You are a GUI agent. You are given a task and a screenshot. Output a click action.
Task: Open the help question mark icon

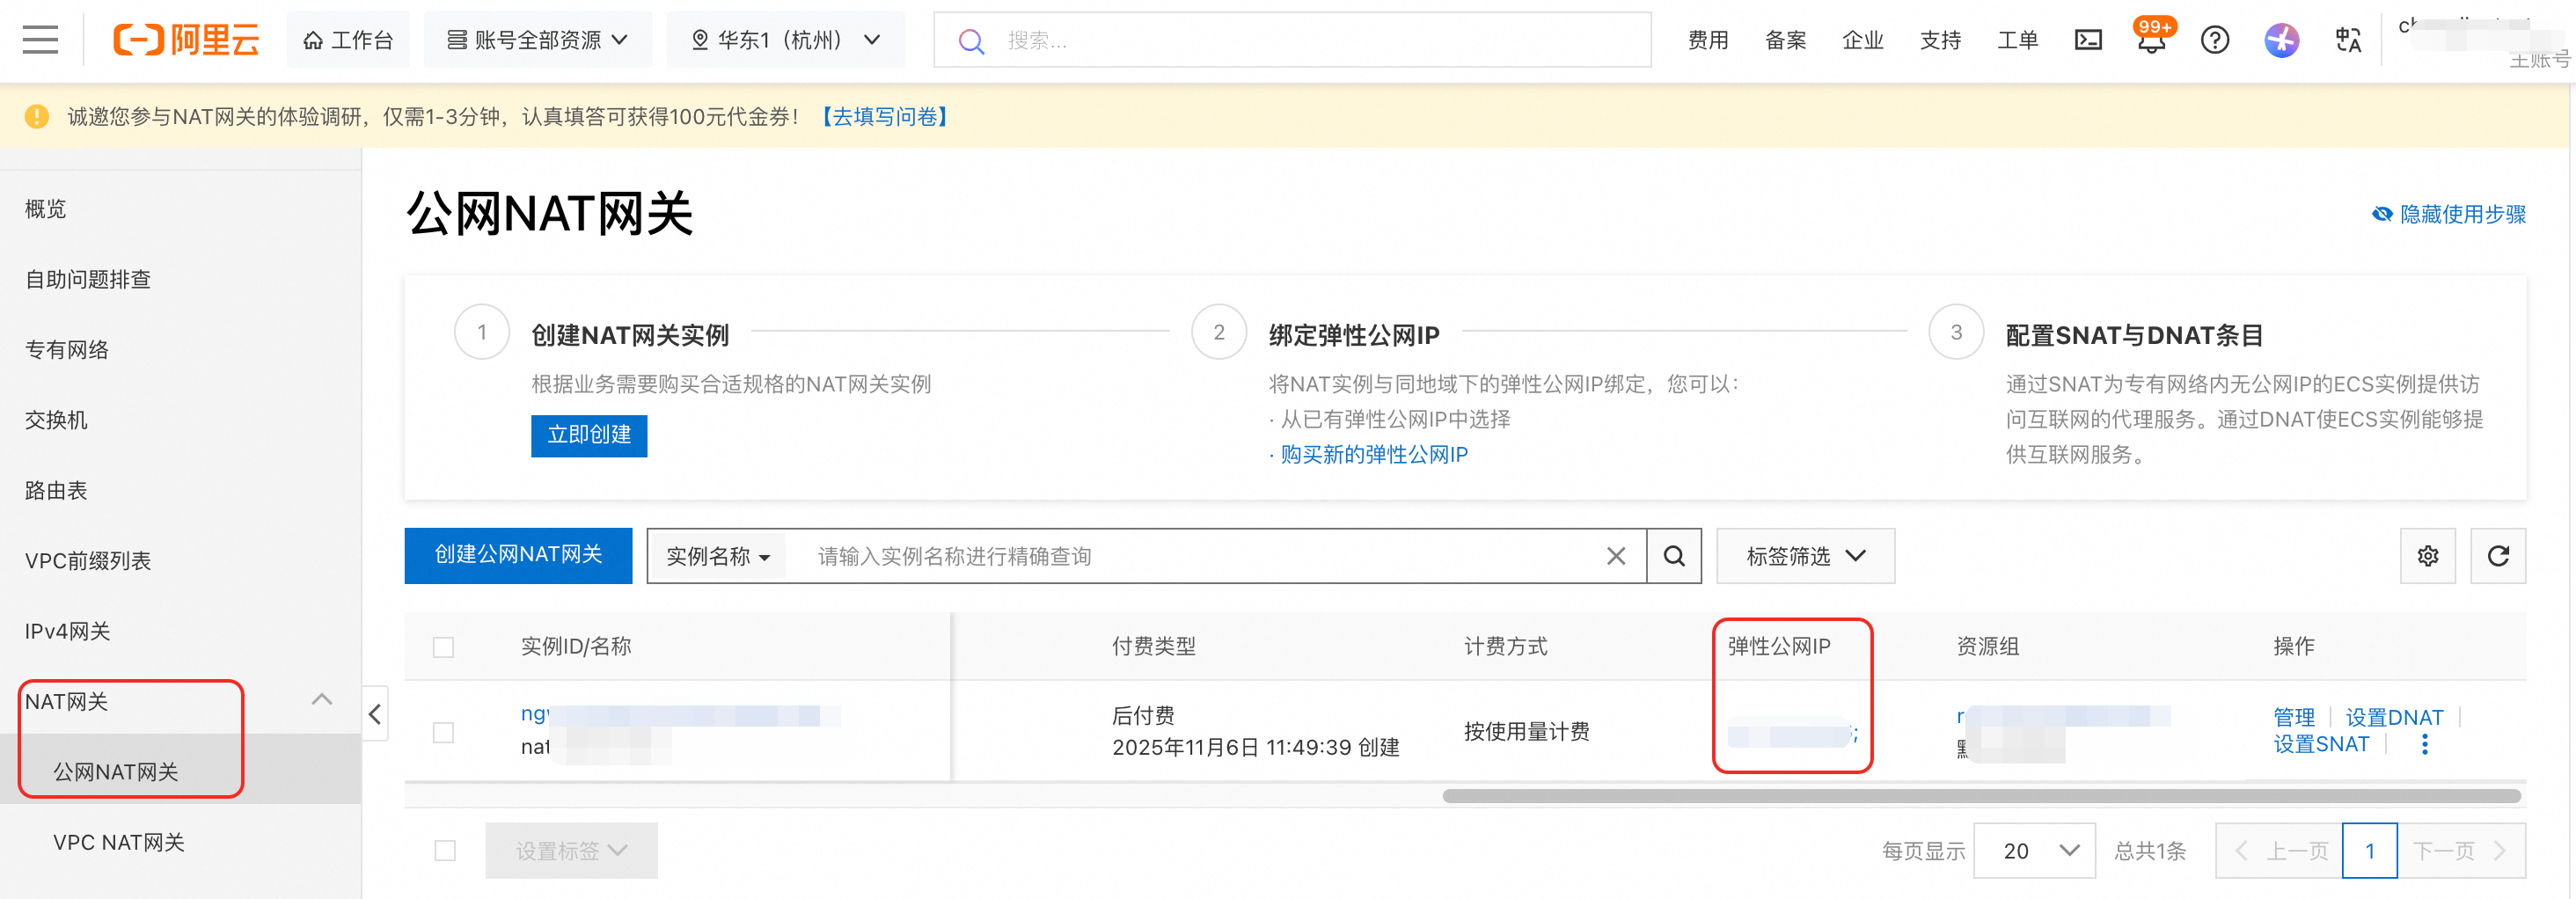coord(2215,40)
